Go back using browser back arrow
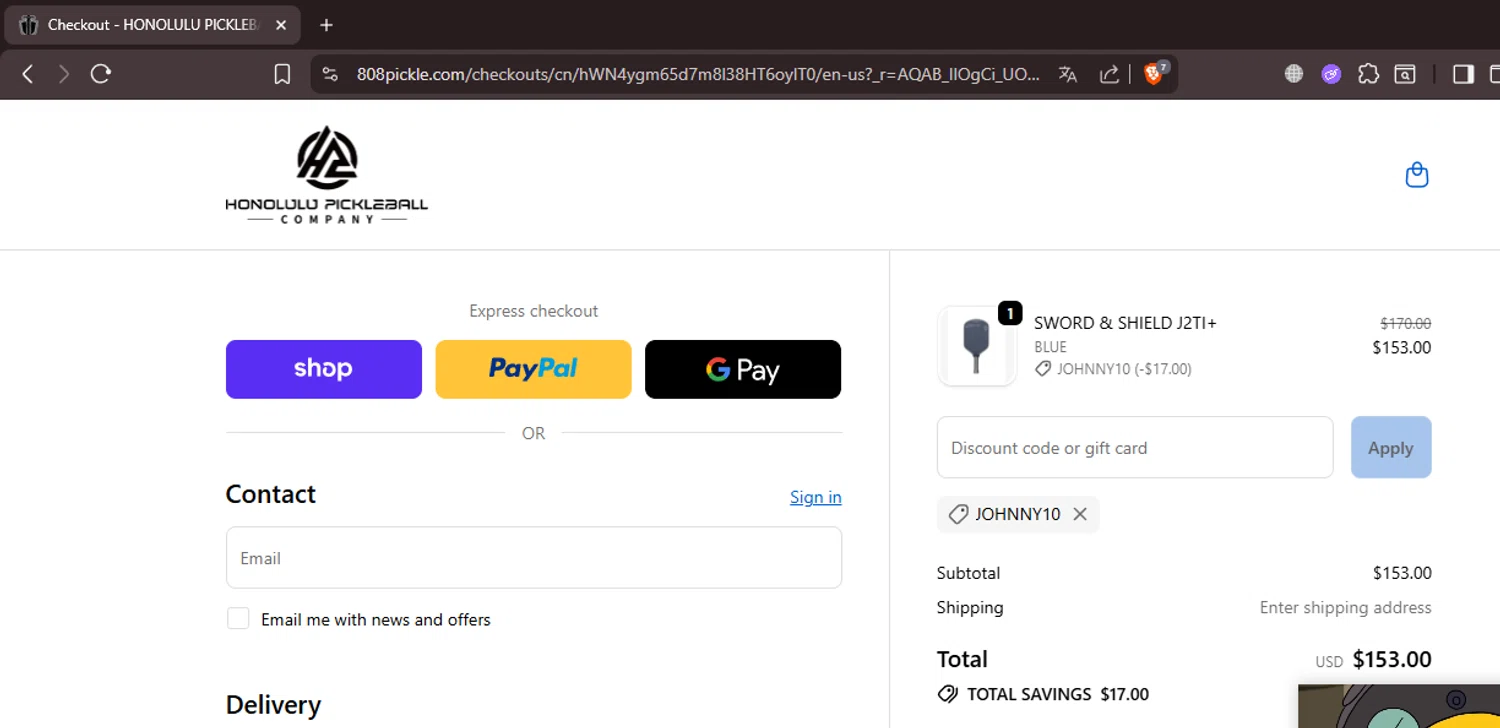The width and height of the screenshot is (1500, 728). point(28,74)
